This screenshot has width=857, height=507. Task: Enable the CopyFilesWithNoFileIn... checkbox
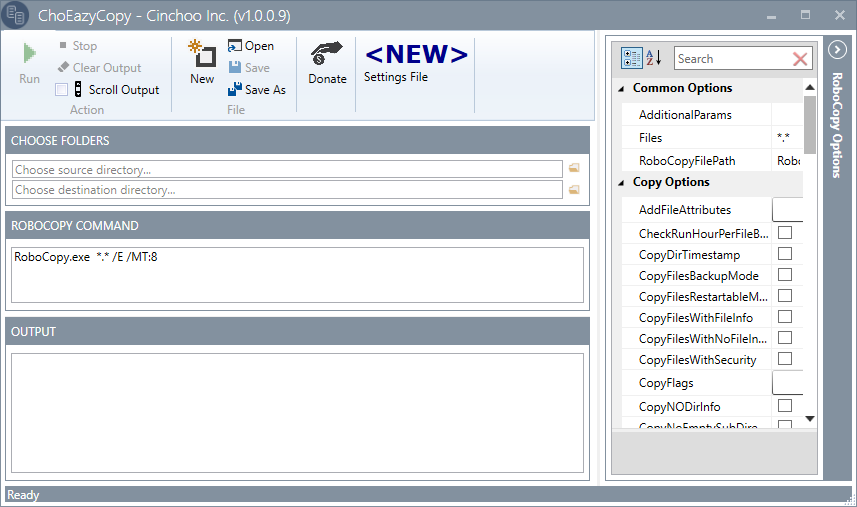point(785,338)
